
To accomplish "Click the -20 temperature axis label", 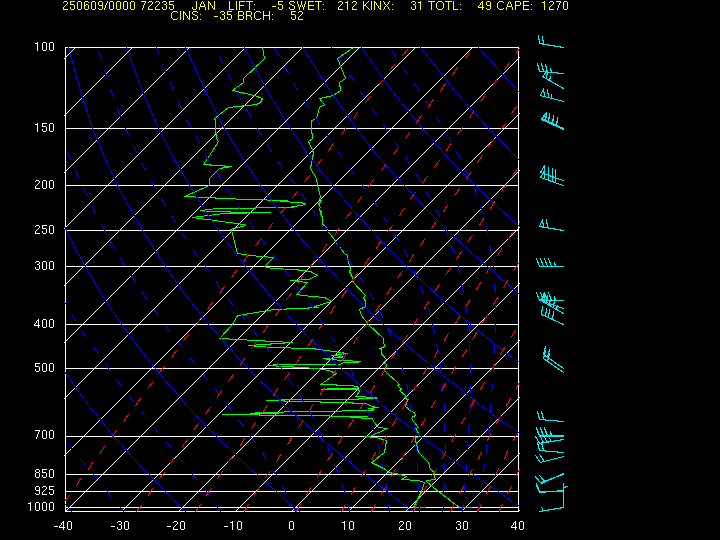I will click(x=176, y=526).
